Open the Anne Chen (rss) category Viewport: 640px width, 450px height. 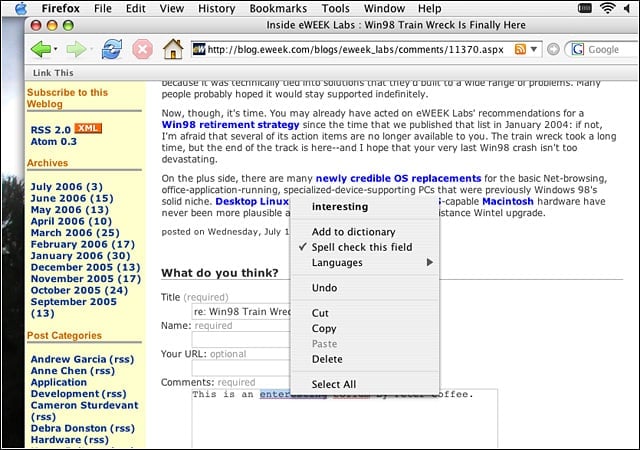(73, 371)
